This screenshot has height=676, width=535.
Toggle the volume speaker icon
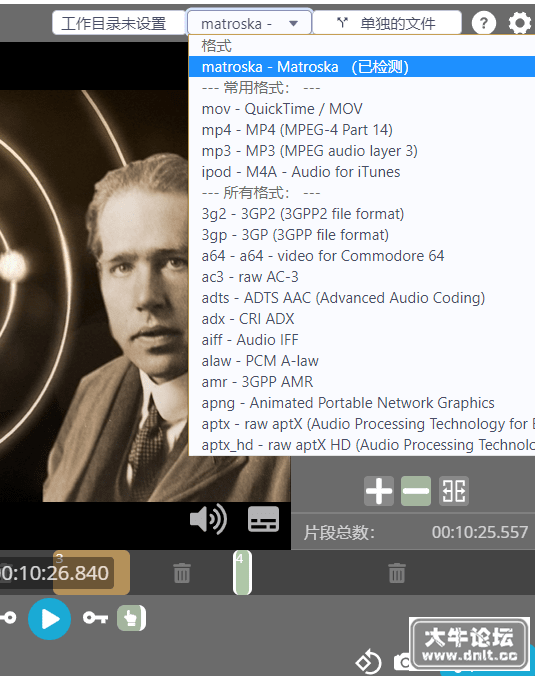click(x=208, y=519)
